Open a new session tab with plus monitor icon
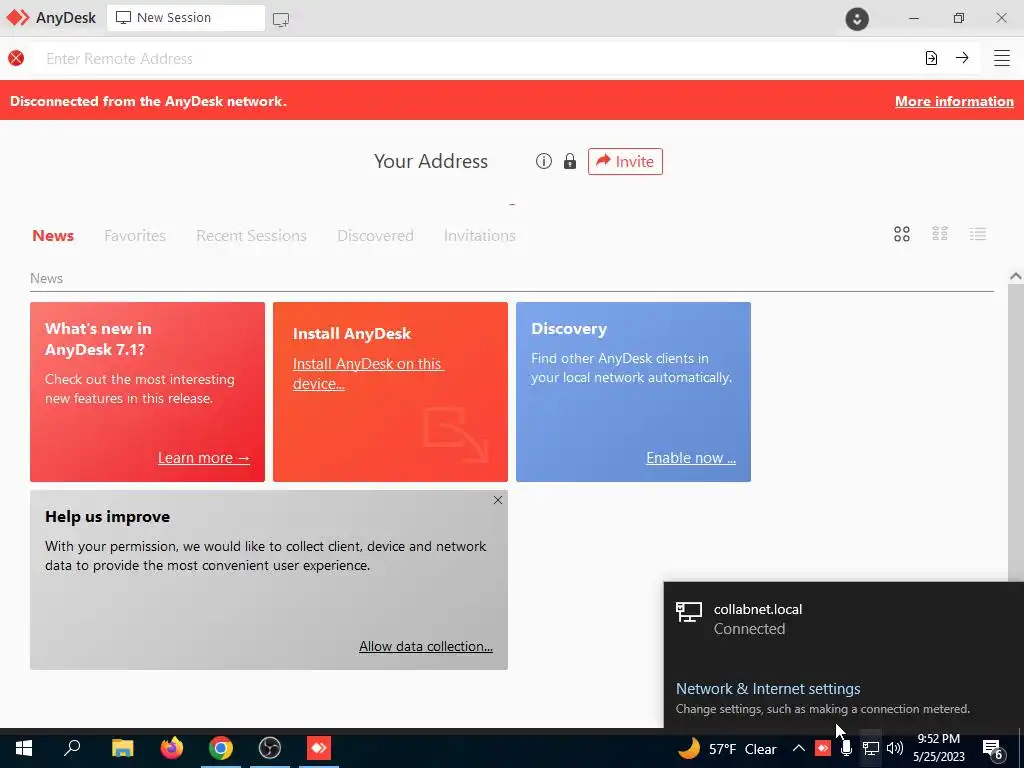 (x=281, y=20)
